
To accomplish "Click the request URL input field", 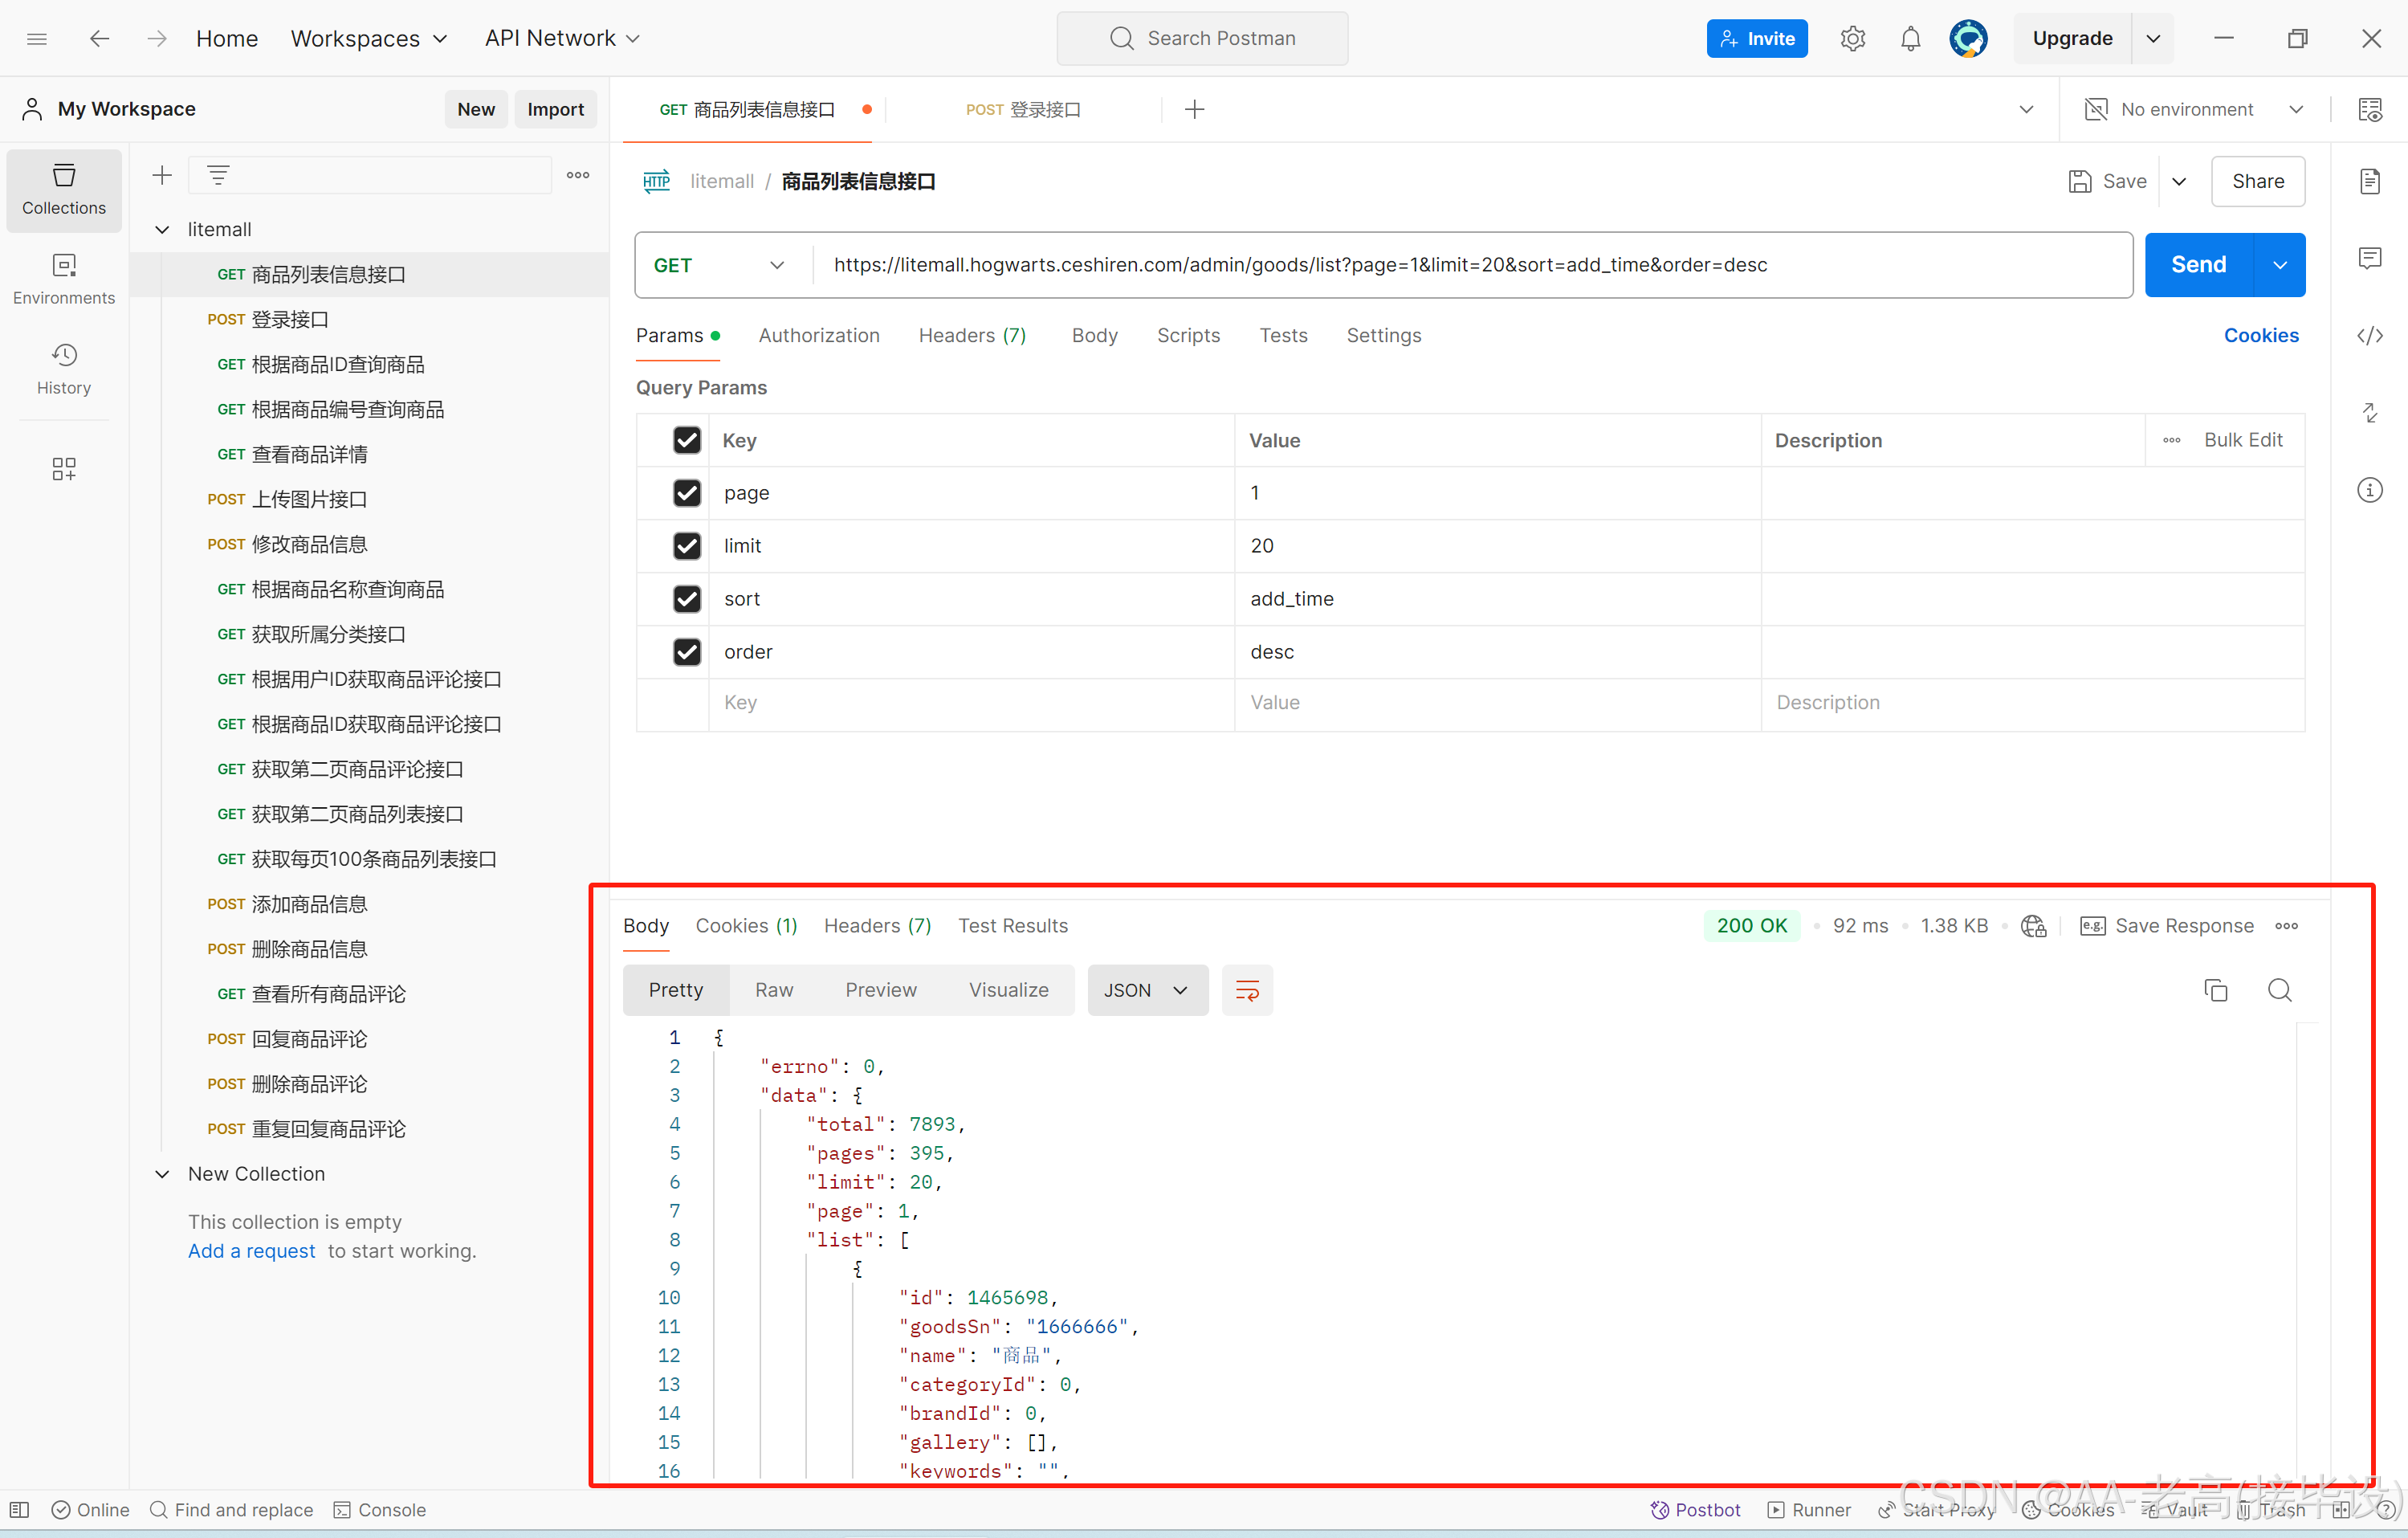I will point(1300,264).
